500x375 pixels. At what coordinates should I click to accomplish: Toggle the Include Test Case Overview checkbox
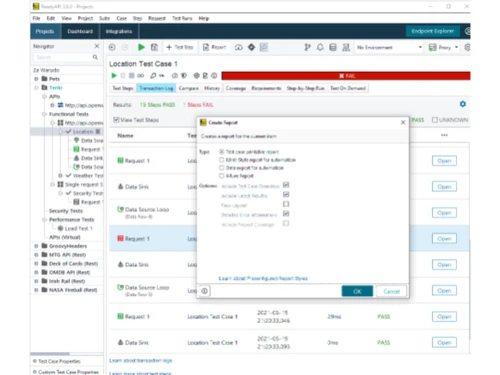tap(286, 185)
